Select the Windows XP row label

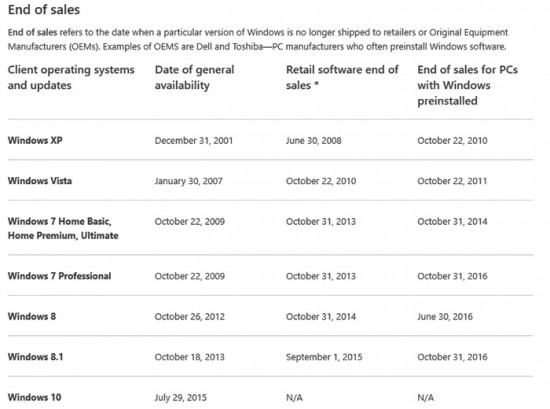(x=35, y=140)
